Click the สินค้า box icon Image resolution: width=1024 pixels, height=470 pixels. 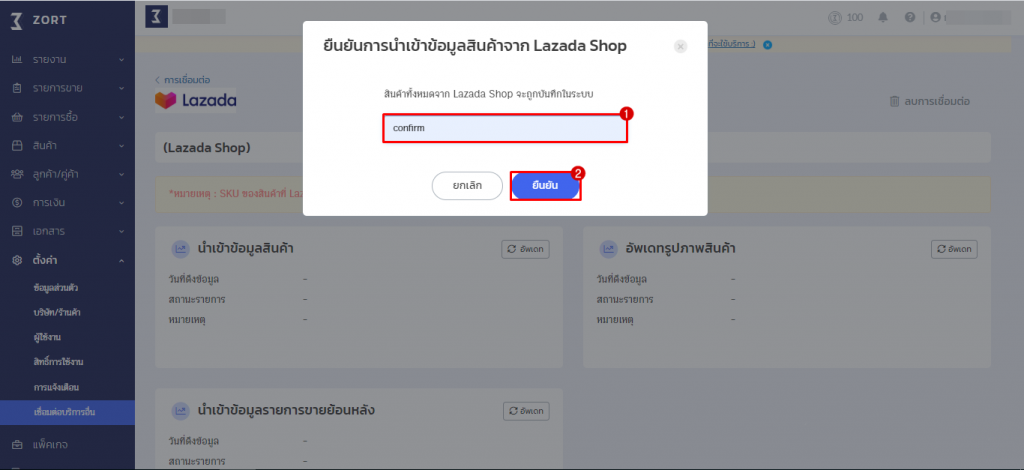(18, 146)
